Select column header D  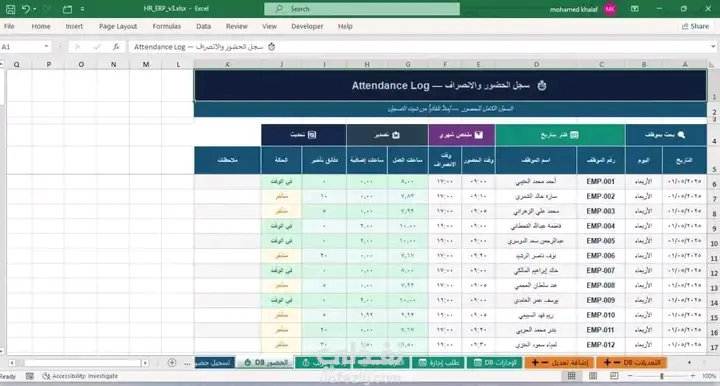click(536, 65)
